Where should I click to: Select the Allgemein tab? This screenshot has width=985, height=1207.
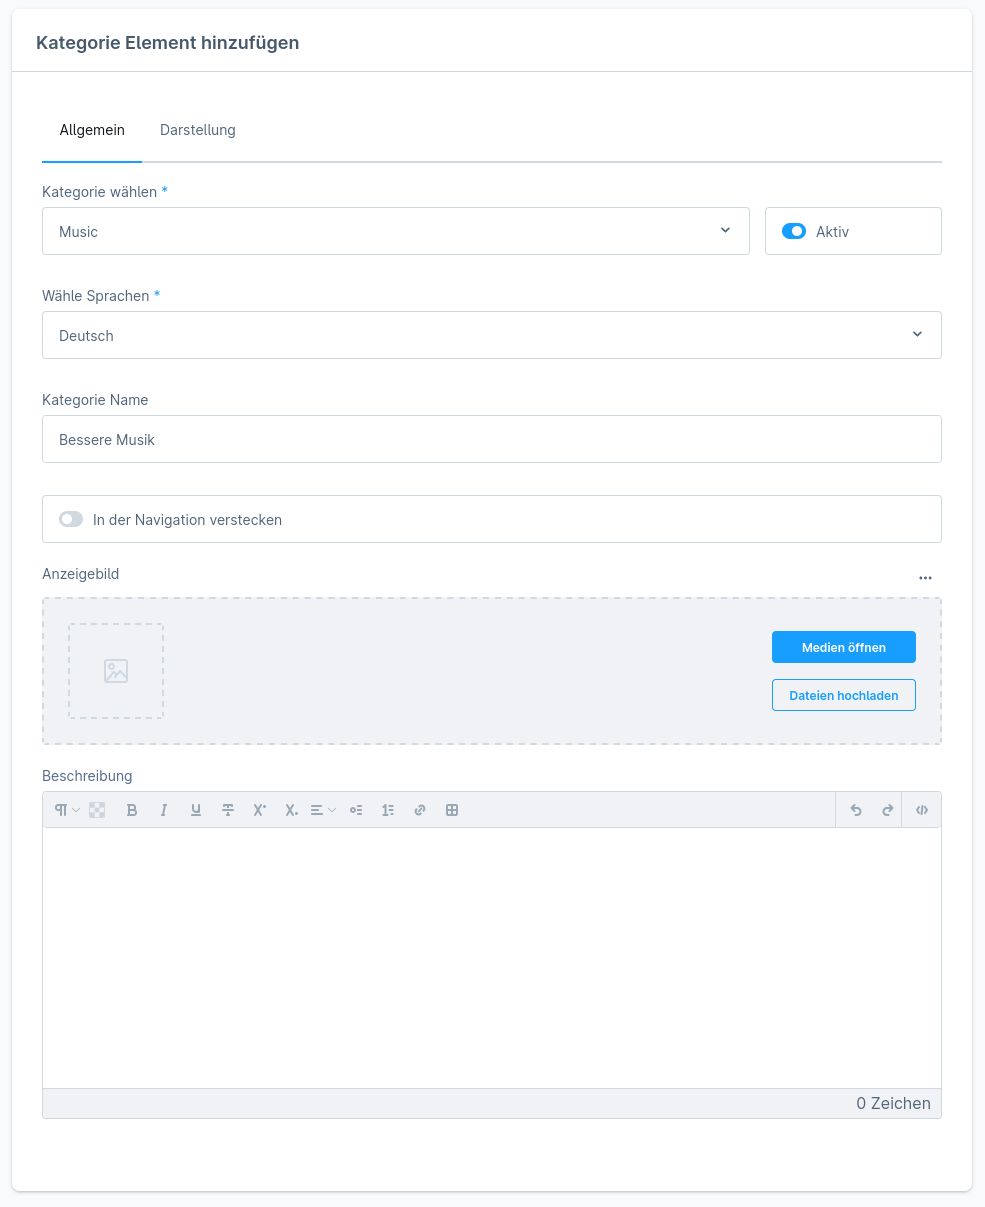click(x=92, y=130)
